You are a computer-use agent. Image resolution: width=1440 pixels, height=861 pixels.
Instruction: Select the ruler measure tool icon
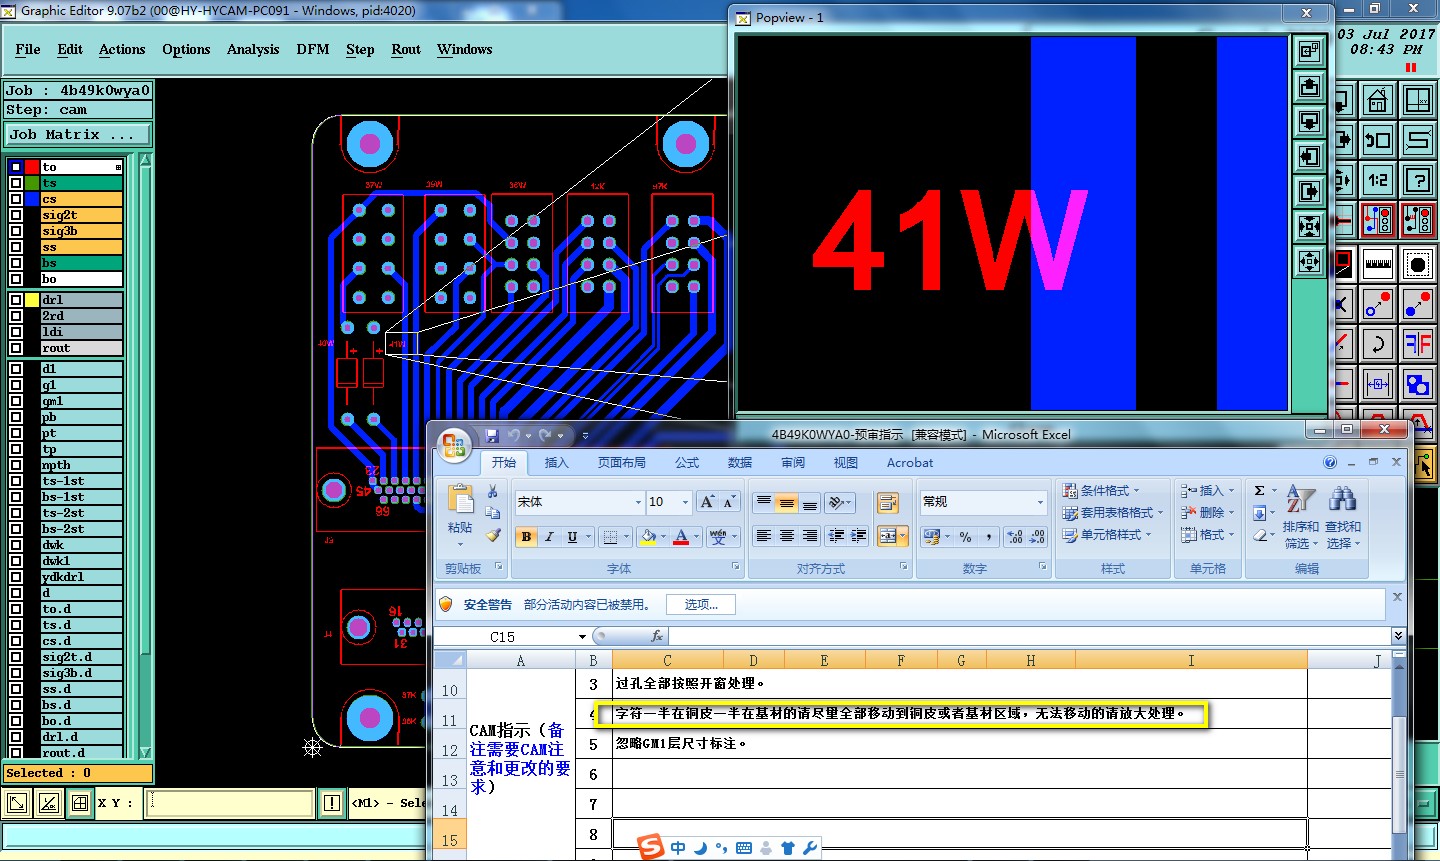pyautogui.click(x=1378, y=264)
